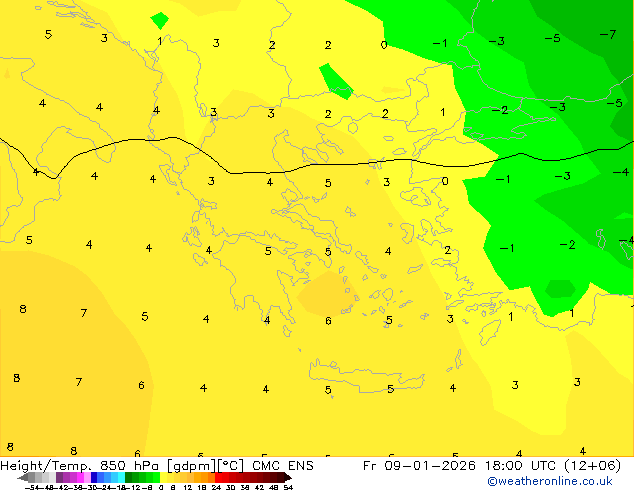Click the '-54' legend scale value

pos(32,487)
